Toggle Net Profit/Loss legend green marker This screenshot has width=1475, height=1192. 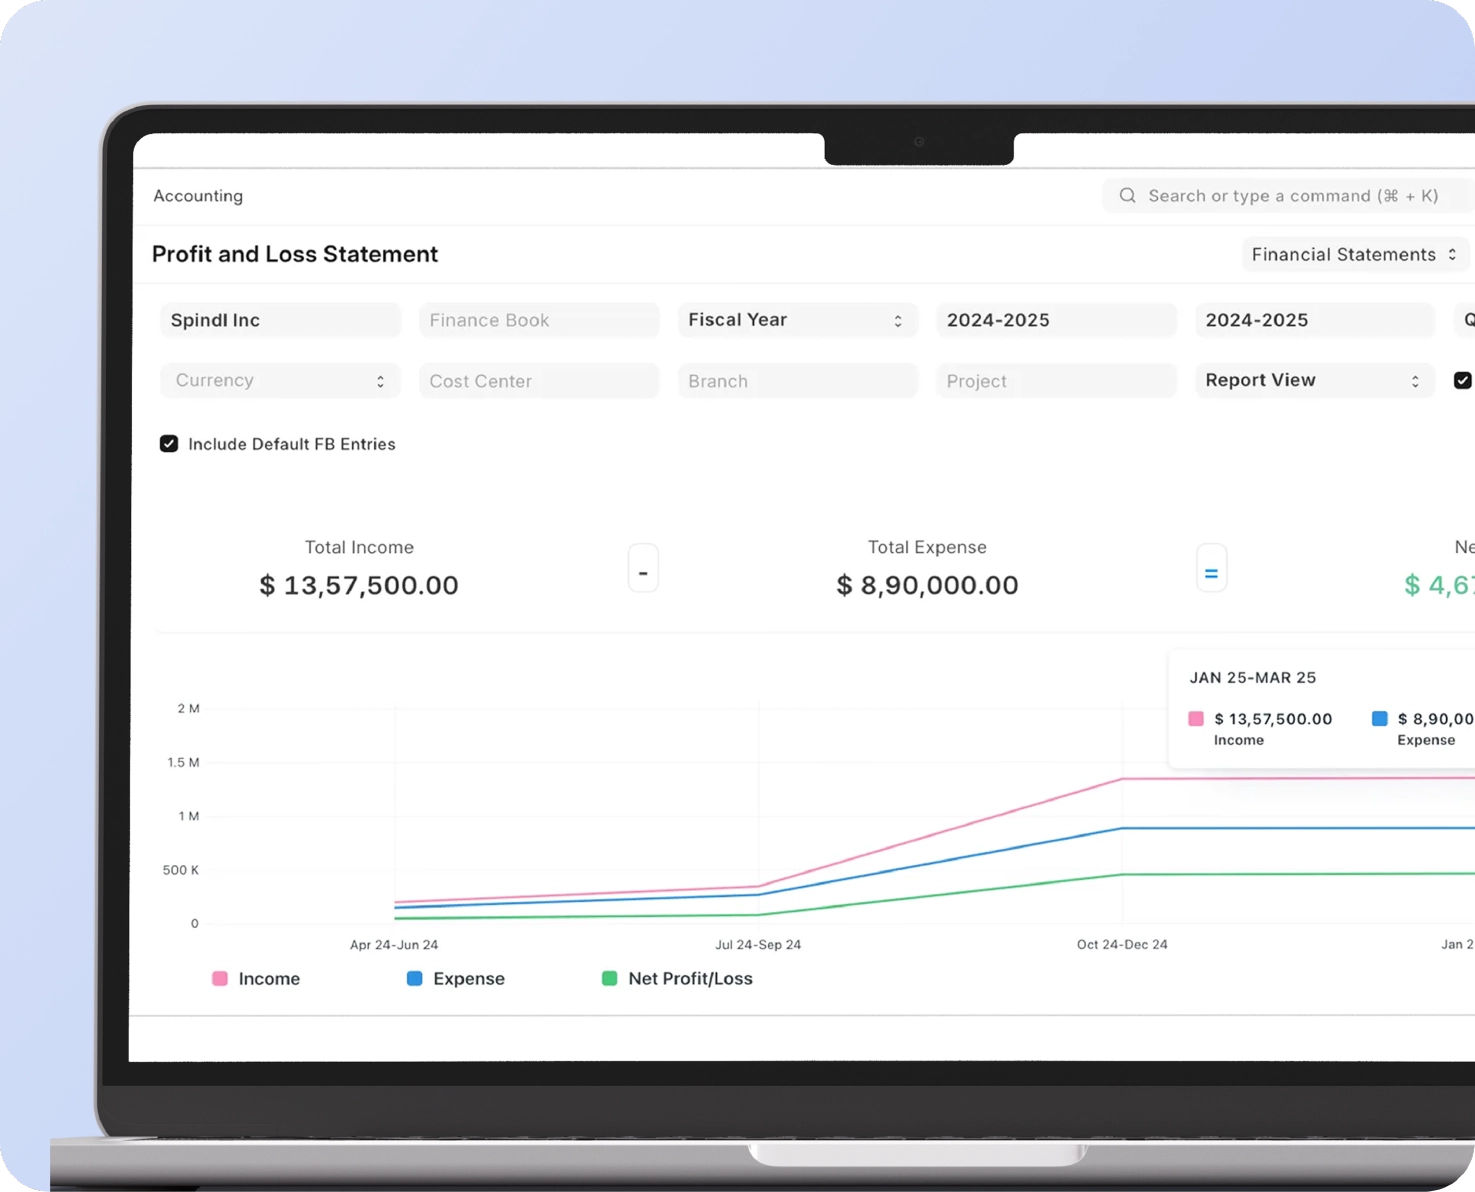[609, 979]
